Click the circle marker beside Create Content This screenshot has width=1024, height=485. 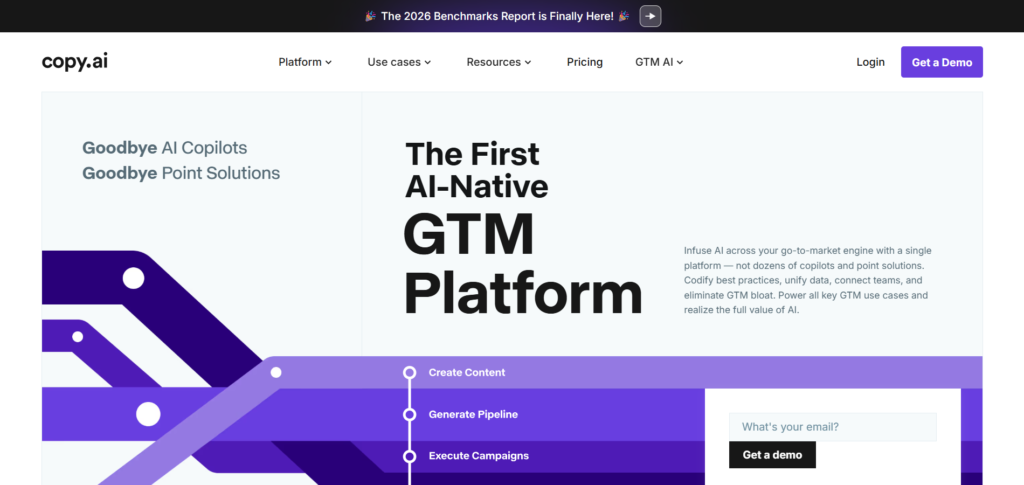409,373
